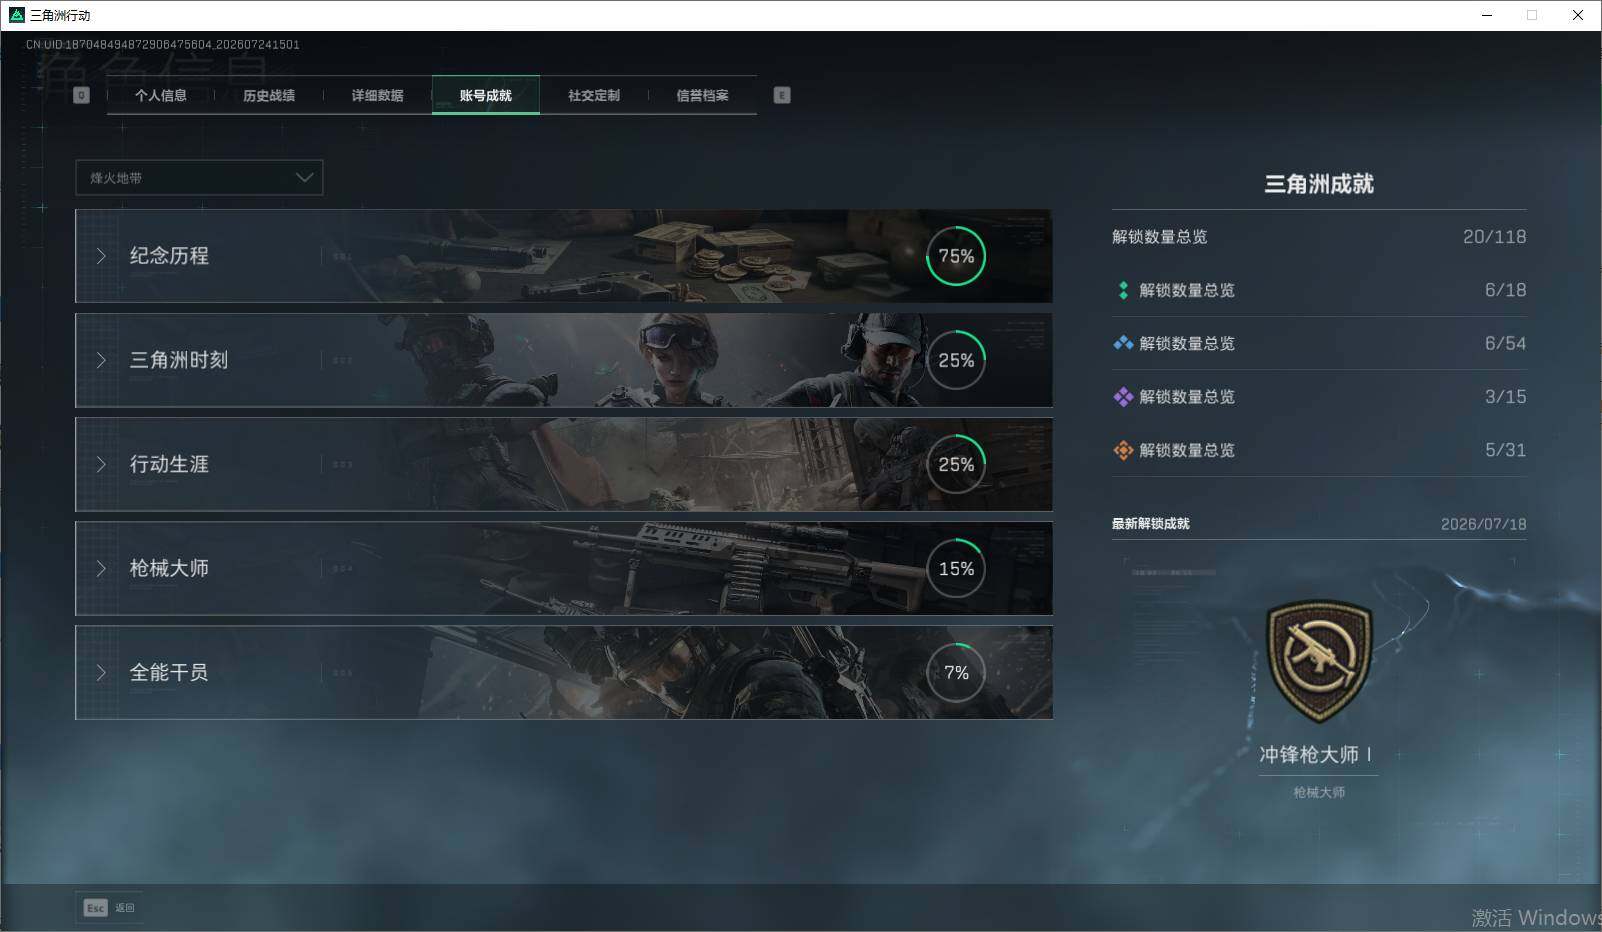Expand the 三角洲时刻 category chevron
The image size is (1602, 932).
tap(101, 360)
